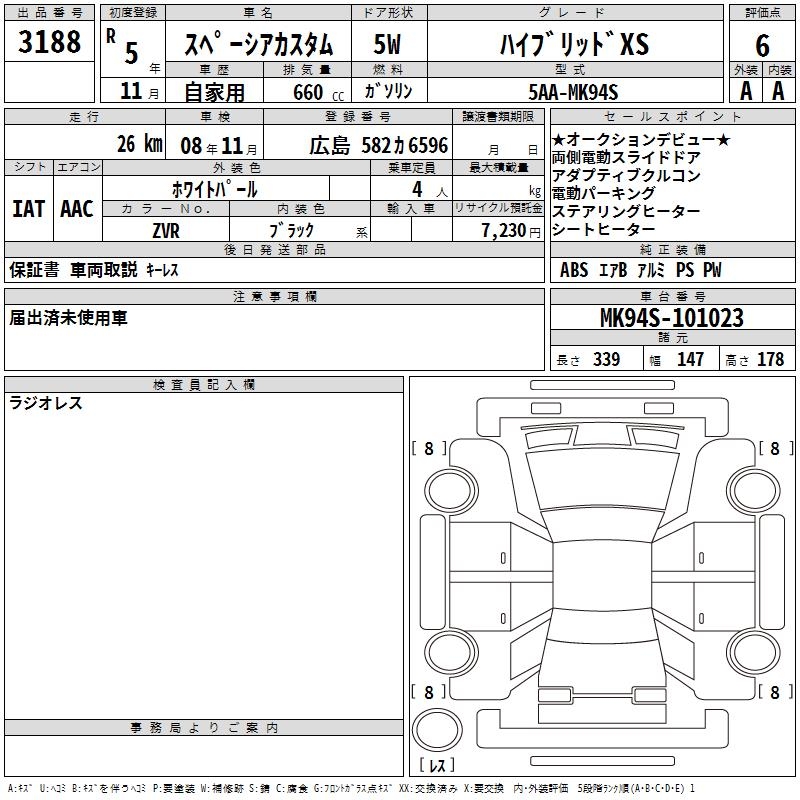
Task: Click the seating capacity 4 人
Action: [x=430, y=190]
